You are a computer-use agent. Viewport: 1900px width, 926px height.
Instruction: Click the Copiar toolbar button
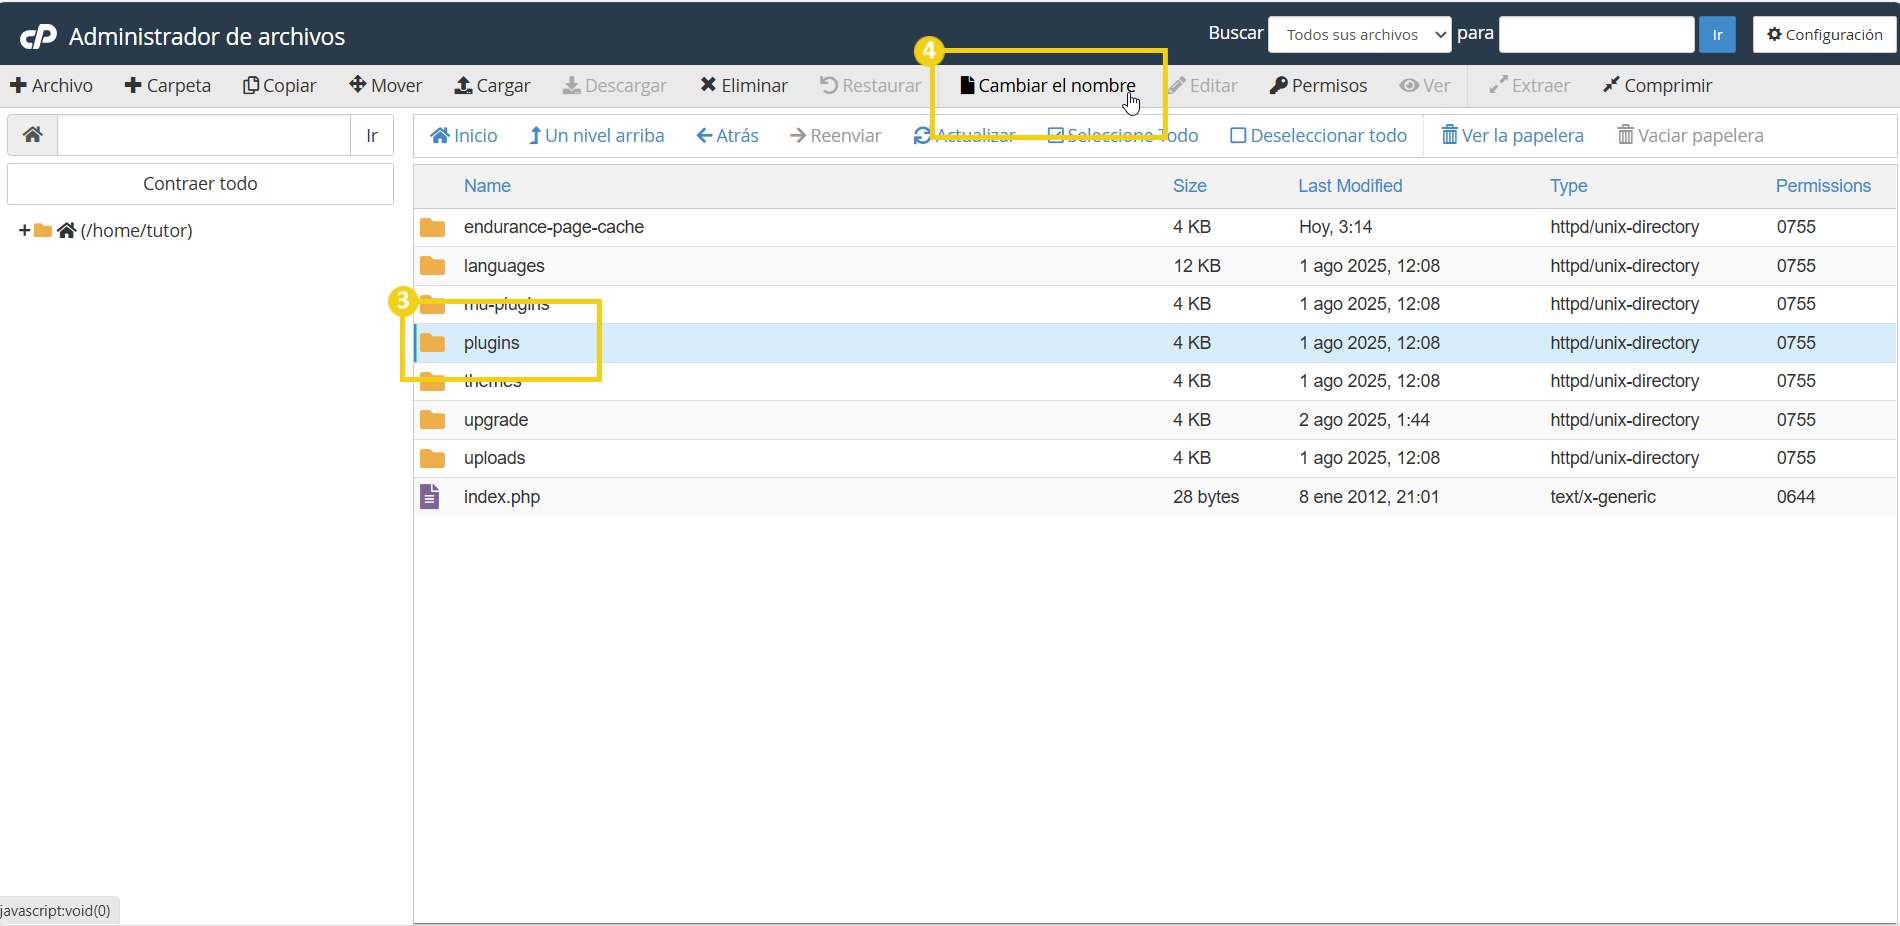(x=280, y=86)
